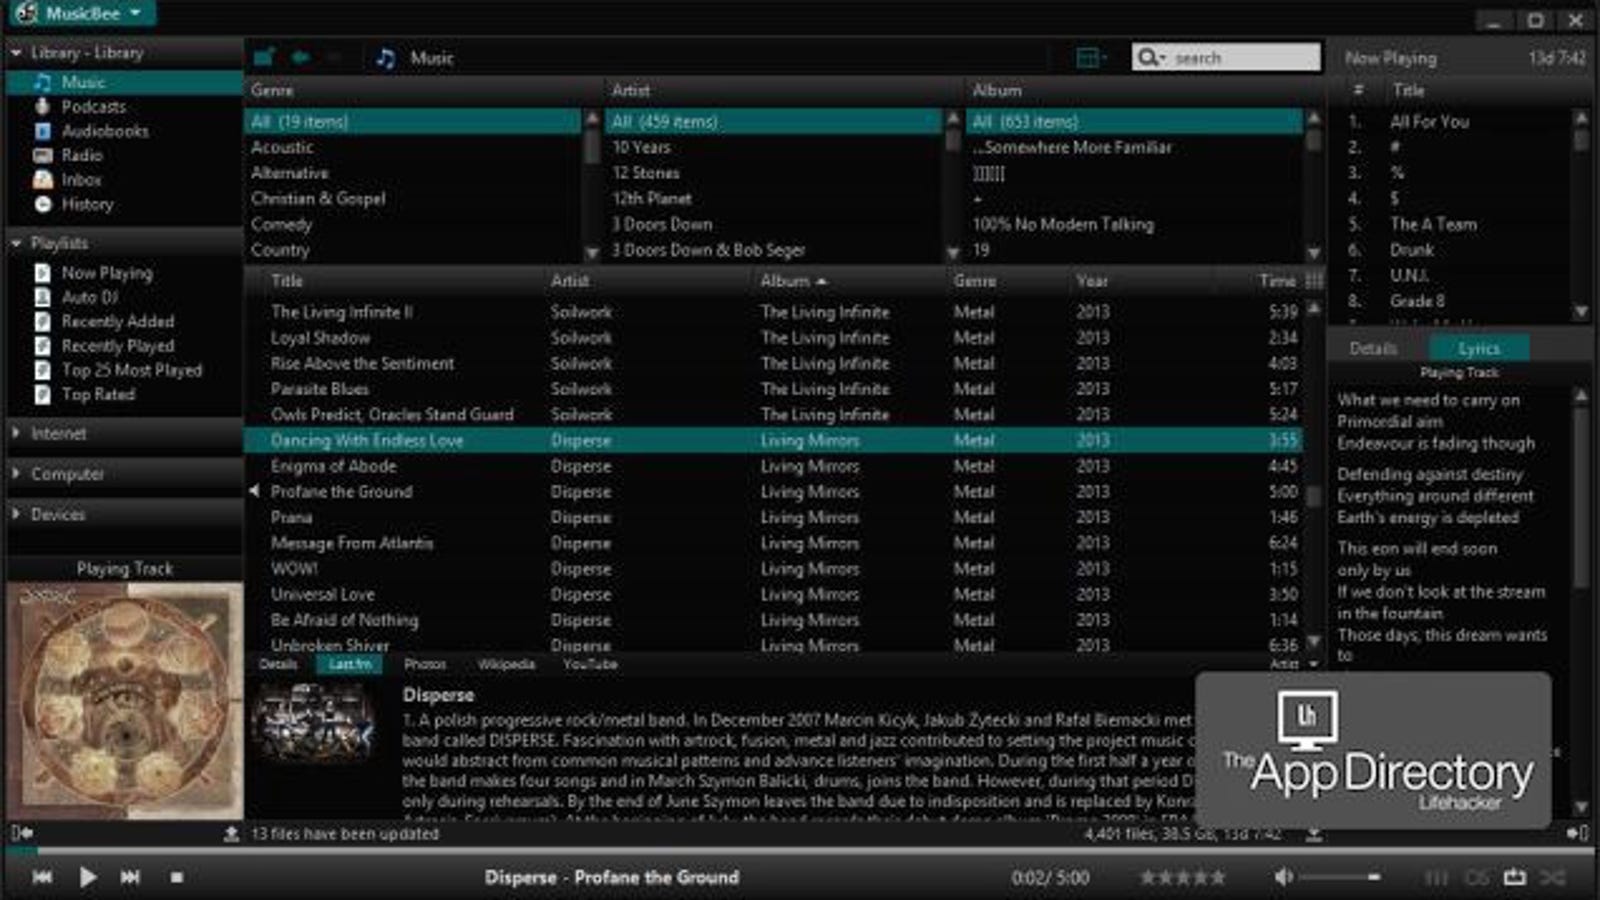1600x900 pixels.
Task: Open the Wikipedia tab
Action: 506,664
